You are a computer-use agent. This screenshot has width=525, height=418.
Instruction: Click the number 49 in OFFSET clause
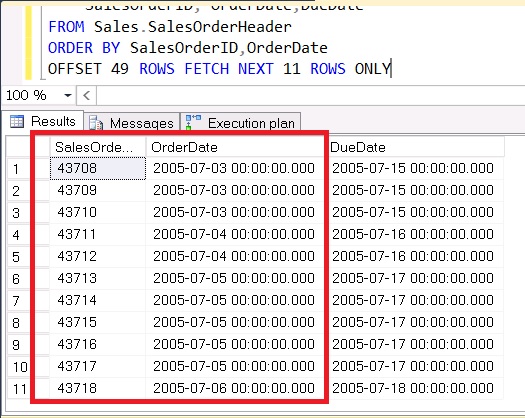pyautogui.click(x=120, y=69)
